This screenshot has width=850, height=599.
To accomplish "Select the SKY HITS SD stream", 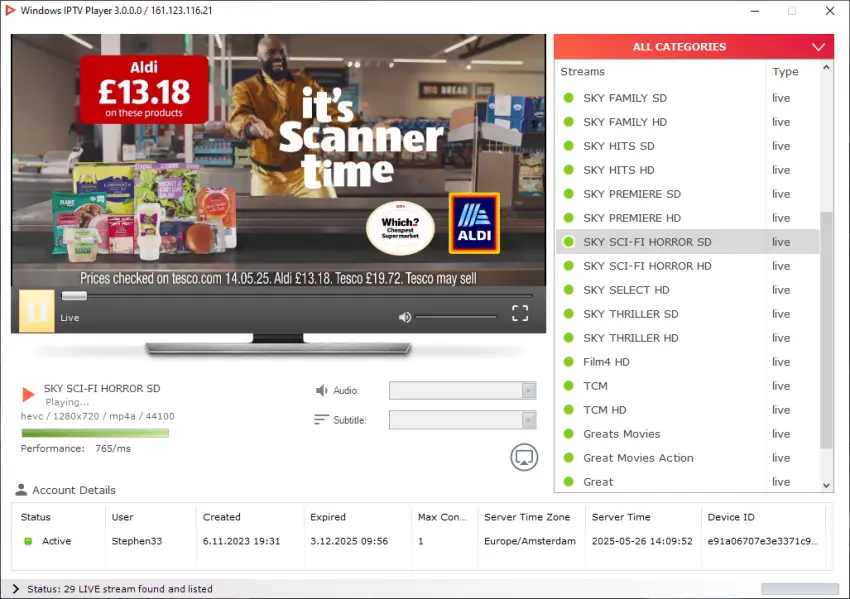I will coord(687,146).
